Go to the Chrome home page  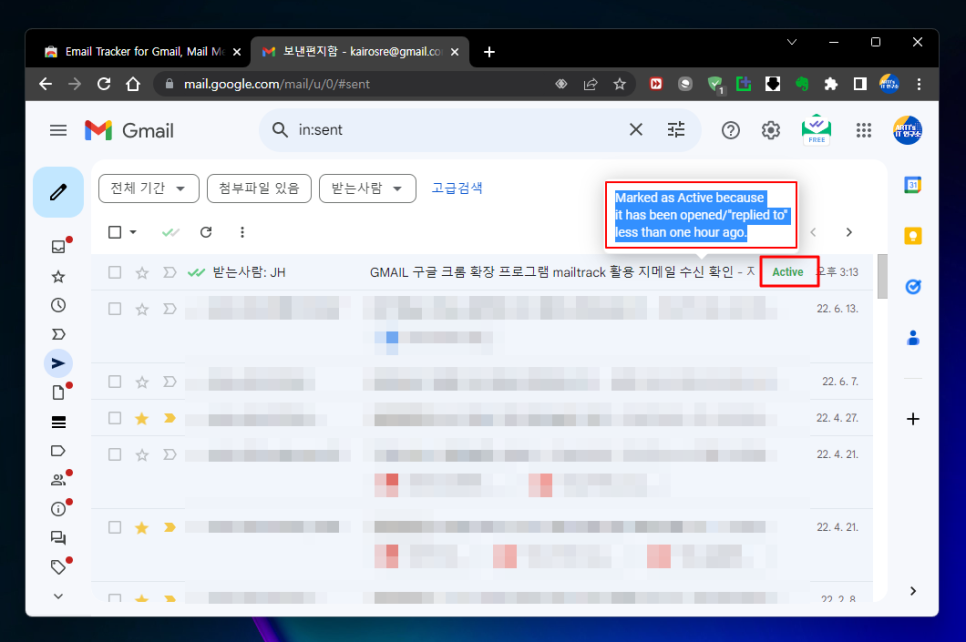point(133,84)
